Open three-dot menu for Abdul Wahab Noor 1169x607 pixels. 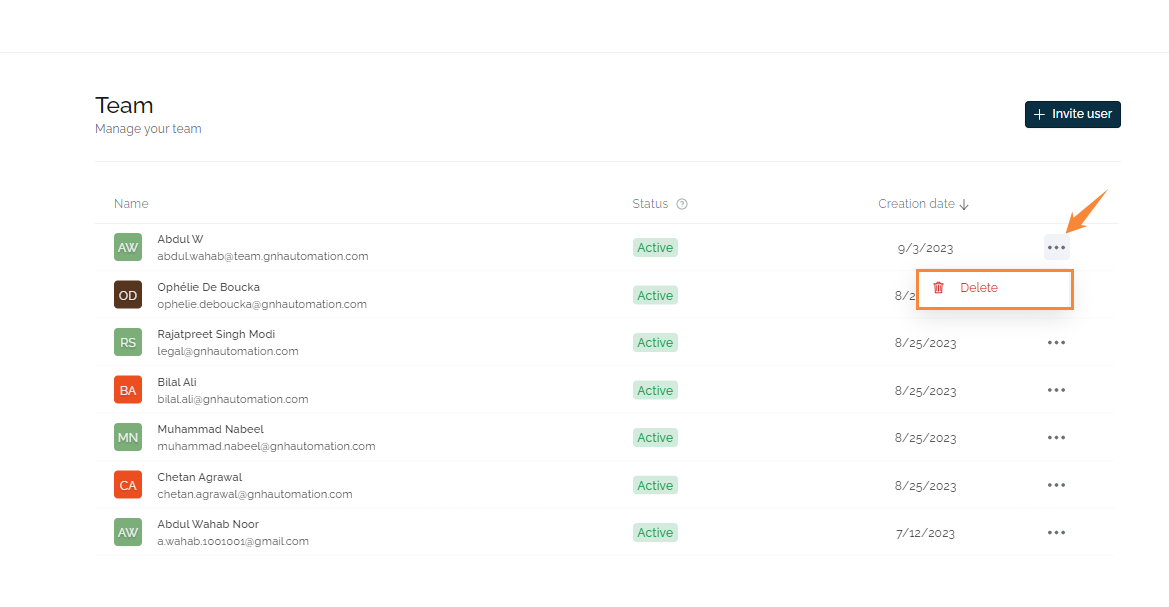(x=1056, y=533)
